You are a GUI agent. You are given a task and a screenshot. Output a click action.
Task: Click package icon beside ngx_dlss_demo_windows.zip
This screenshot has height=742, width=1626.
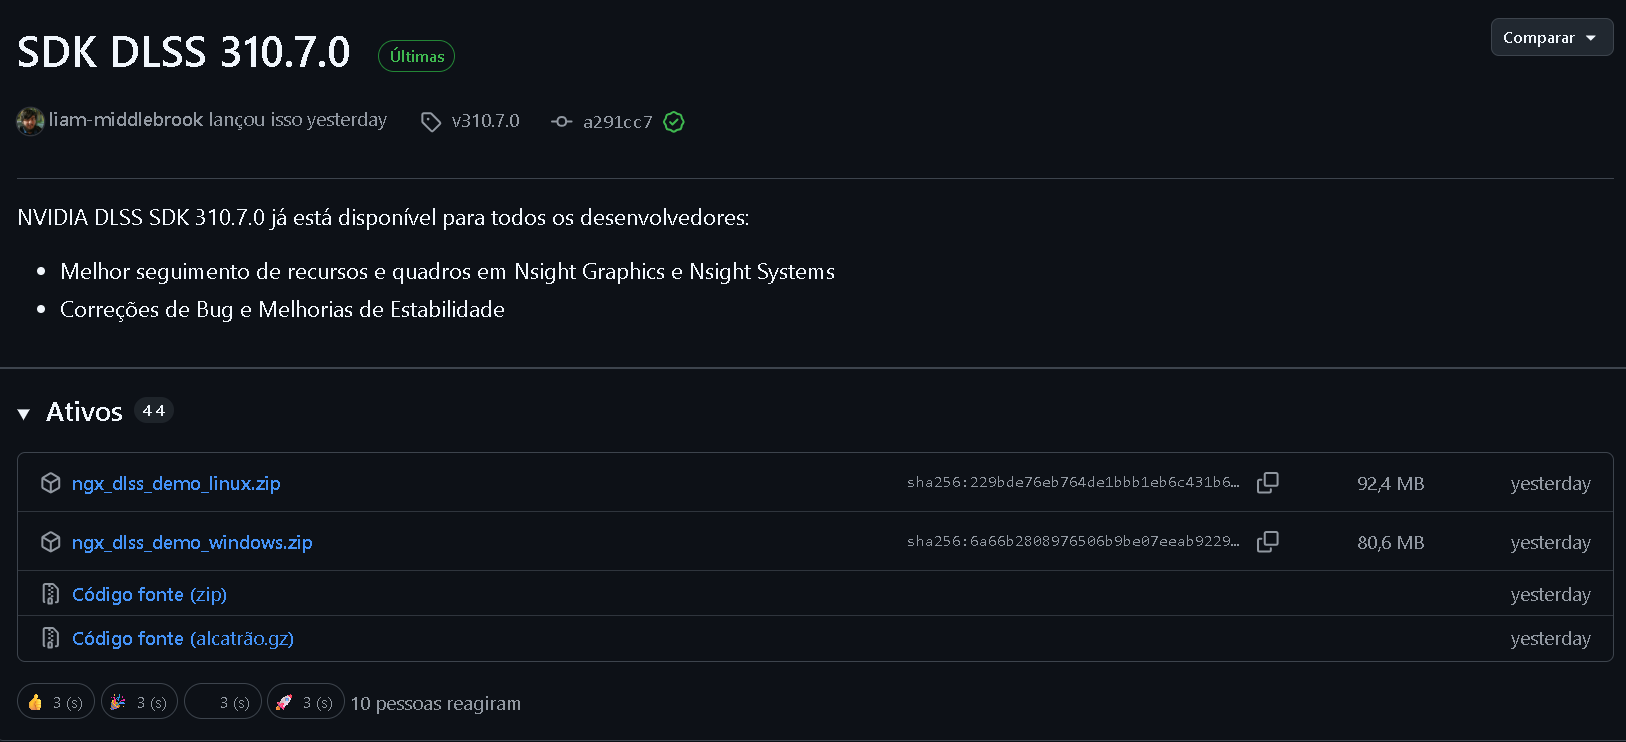click(x=51, y=542)
